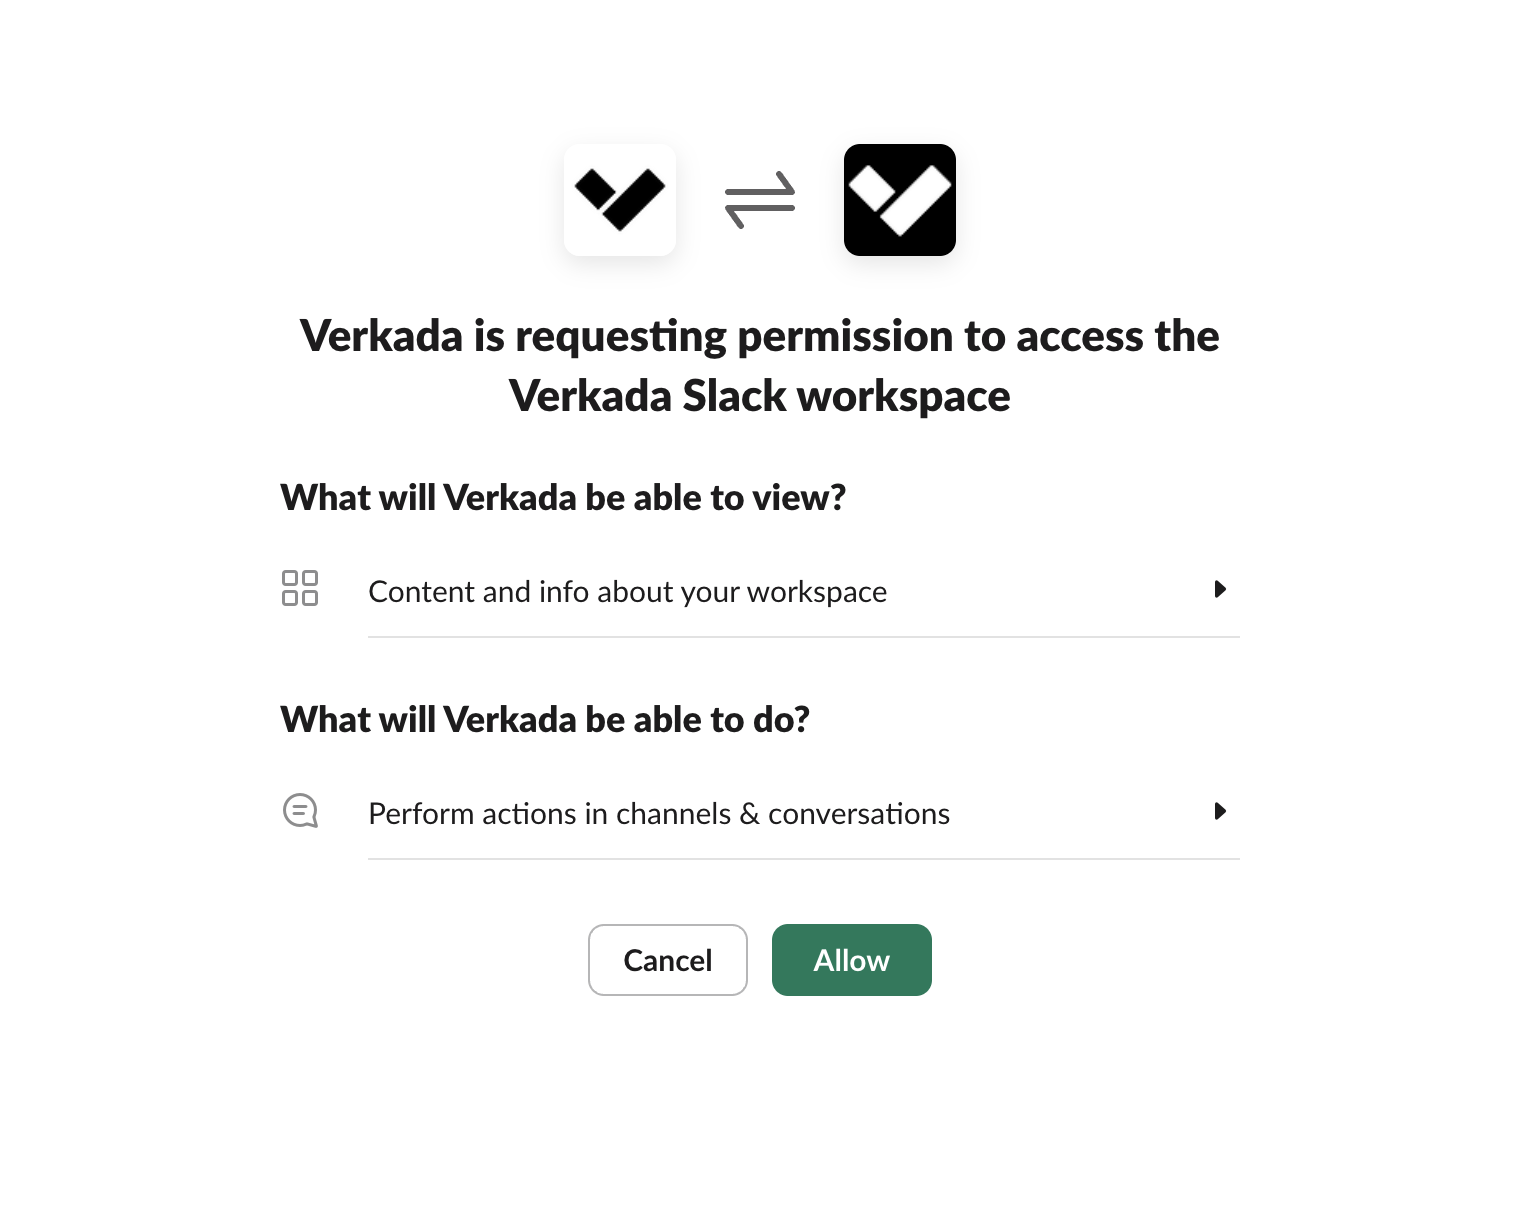
Task: Select "Perform actions in channels & conversations" text
Action: 658,814
